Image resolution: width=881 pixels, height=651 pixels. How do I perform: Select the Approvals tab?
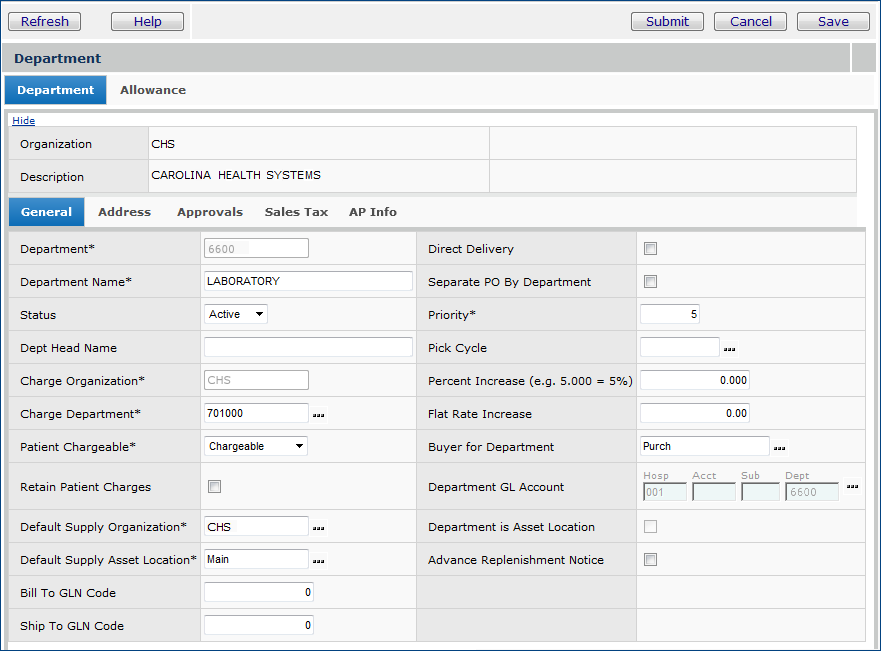(210, 212)
